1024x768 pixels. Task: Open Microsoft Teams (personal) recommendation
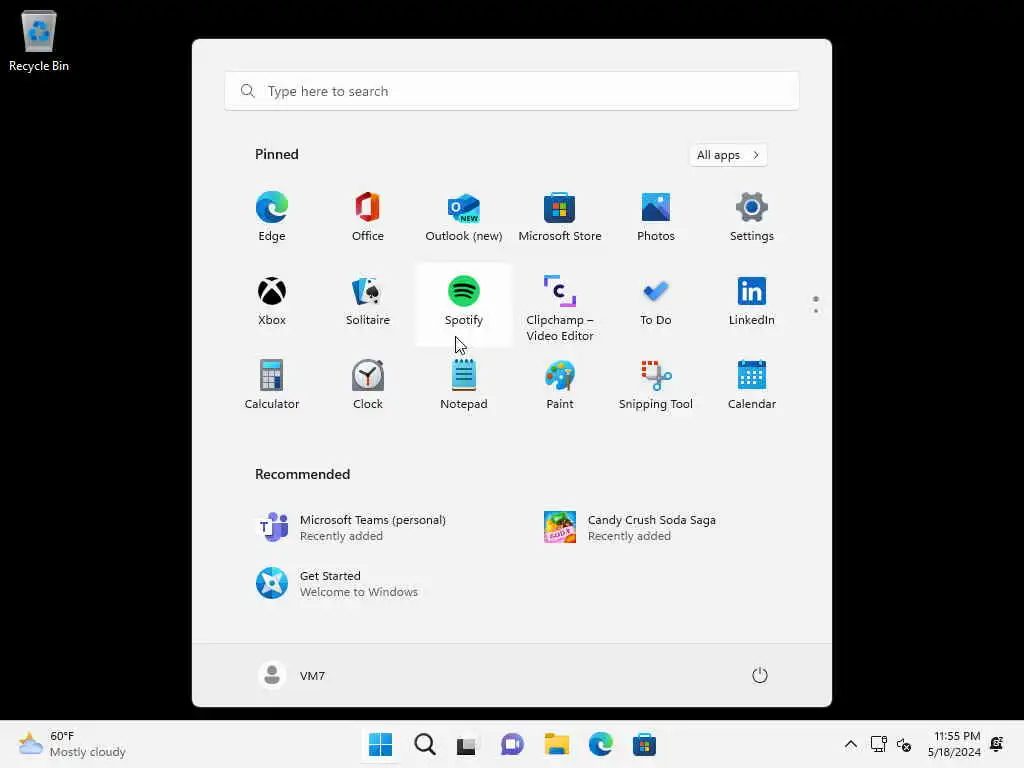click(x=368, y=528)
